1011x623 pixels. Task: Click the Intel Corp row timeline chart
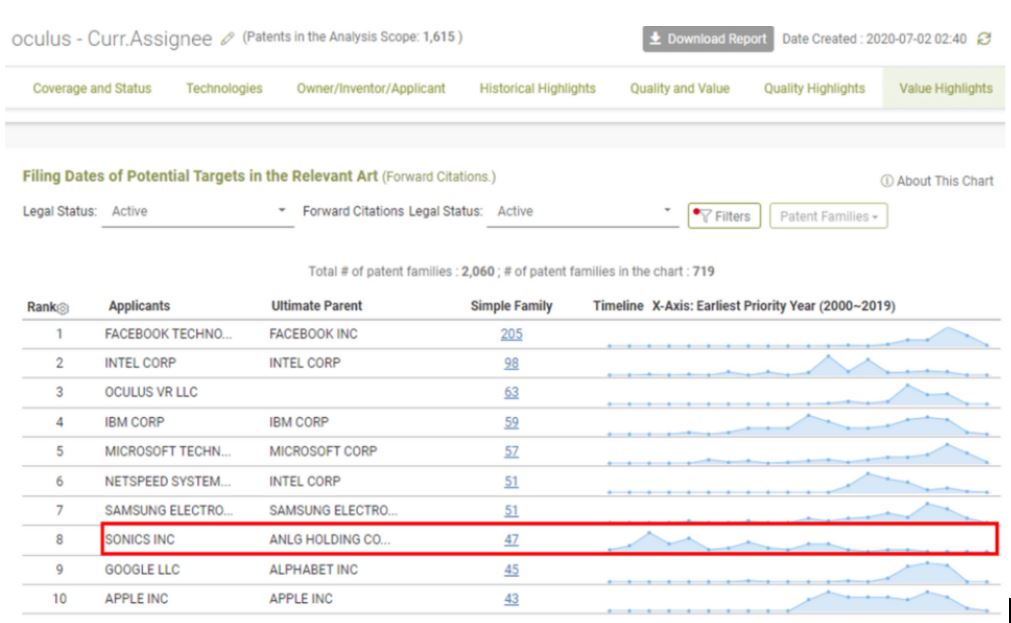(x=798, y=365)
